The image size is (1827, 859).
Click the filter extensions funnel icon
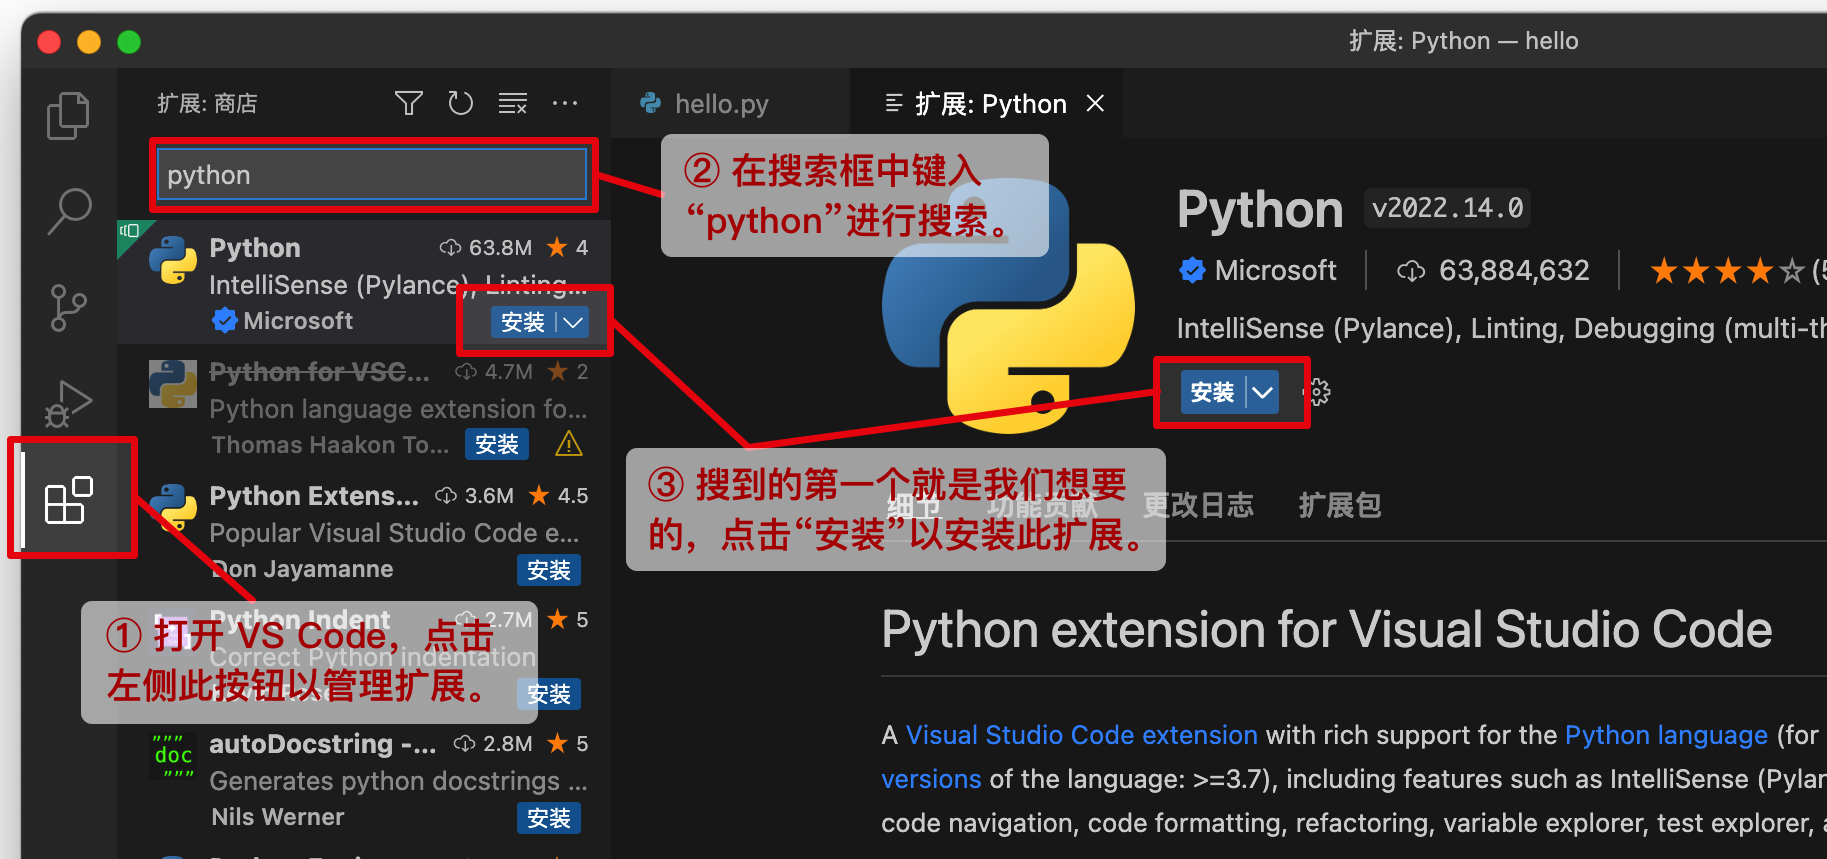408,103
